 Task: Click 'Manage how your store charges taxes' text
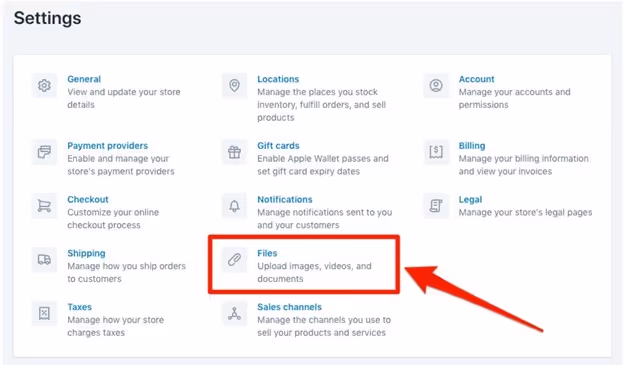(x=115, y=326)
